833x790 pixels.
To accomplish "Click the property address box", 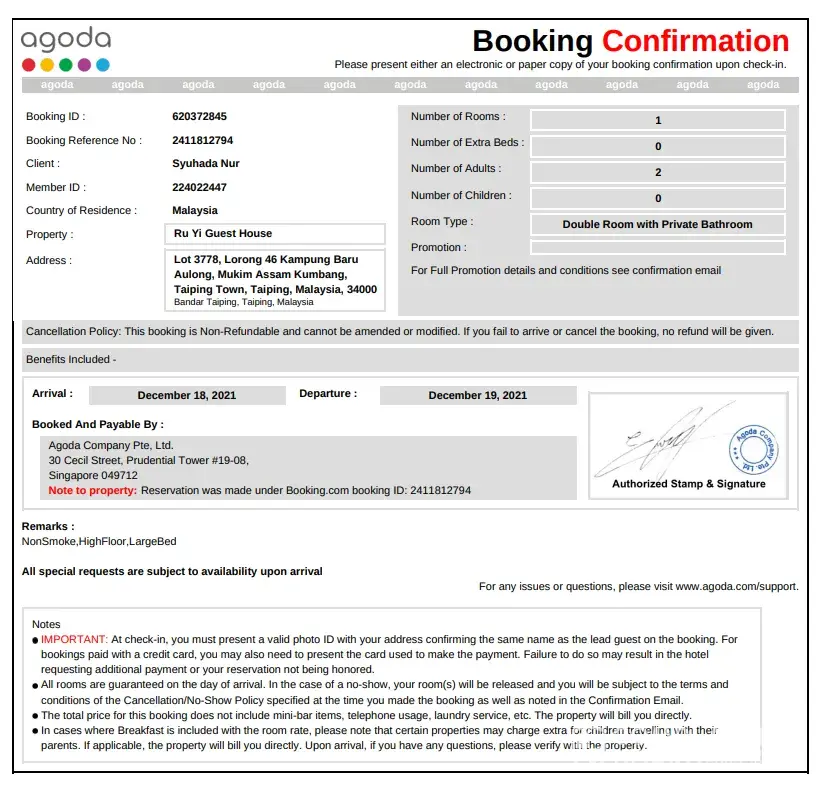I will click(x=275, y=280).
